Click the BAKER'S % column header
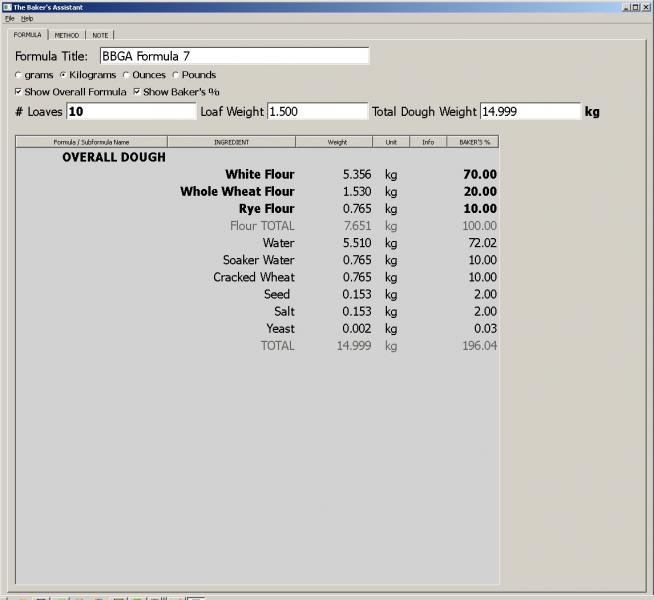Viewport: 654px width, 600px height. pyautogui.click(x=472, y=142)
